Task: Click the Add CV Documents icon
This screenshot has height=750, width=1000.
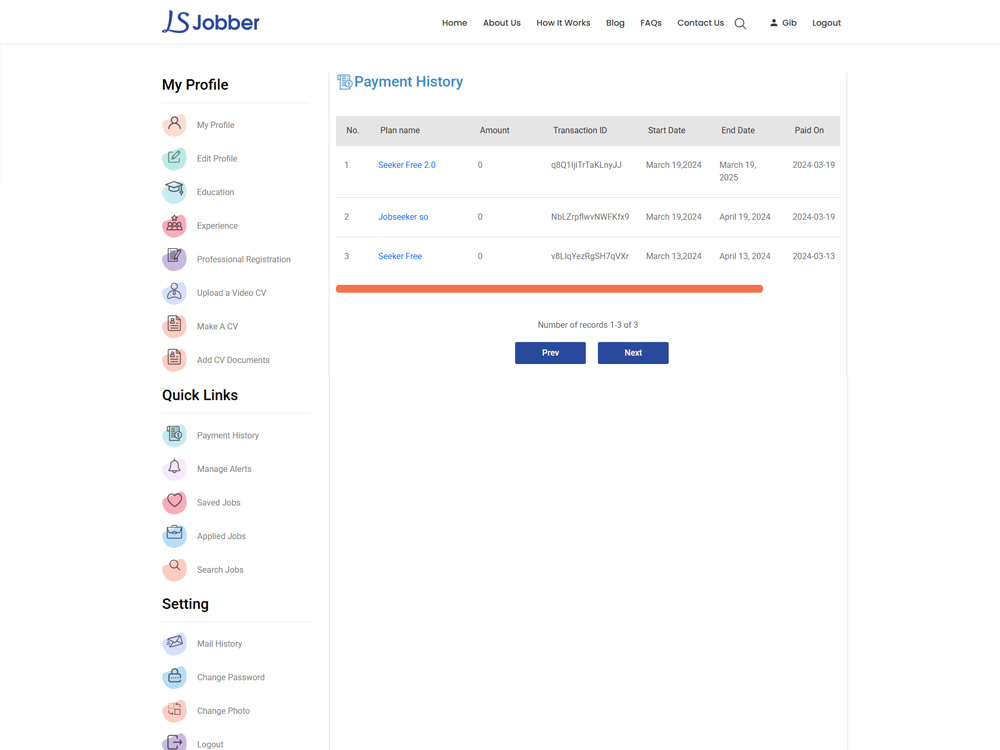Action: 174,360
